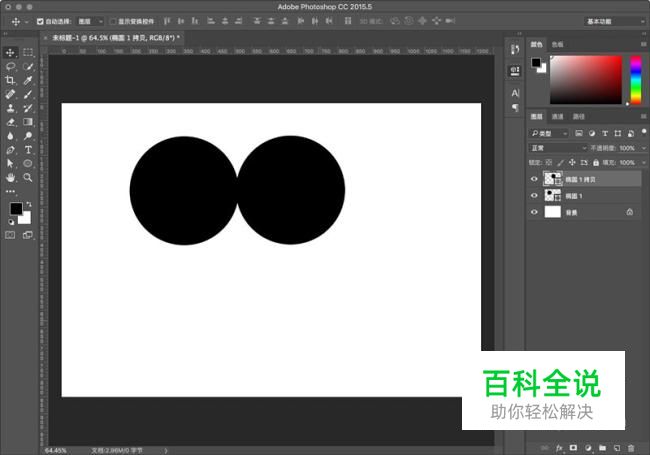Select the Brush tool

[28, 94]
